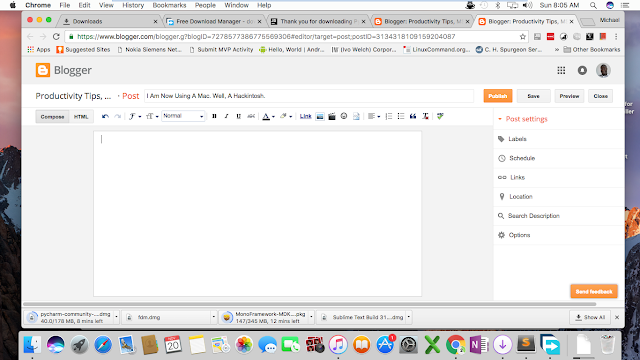Screen dimensions: 640x360
Task: Toggle italic formatting
Action: tap(227, 116)
